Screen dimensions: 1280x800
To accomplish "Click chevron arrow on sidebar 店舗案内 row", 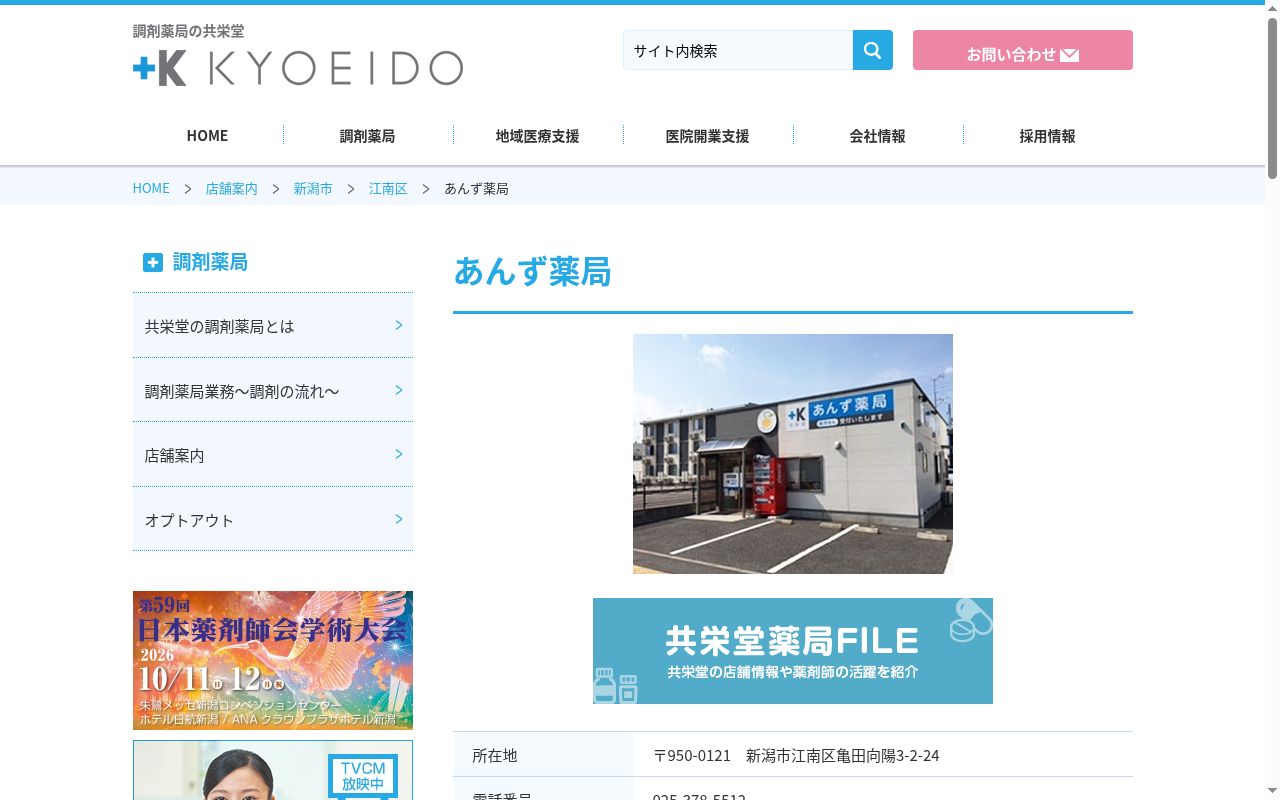I will coord(399,454).
